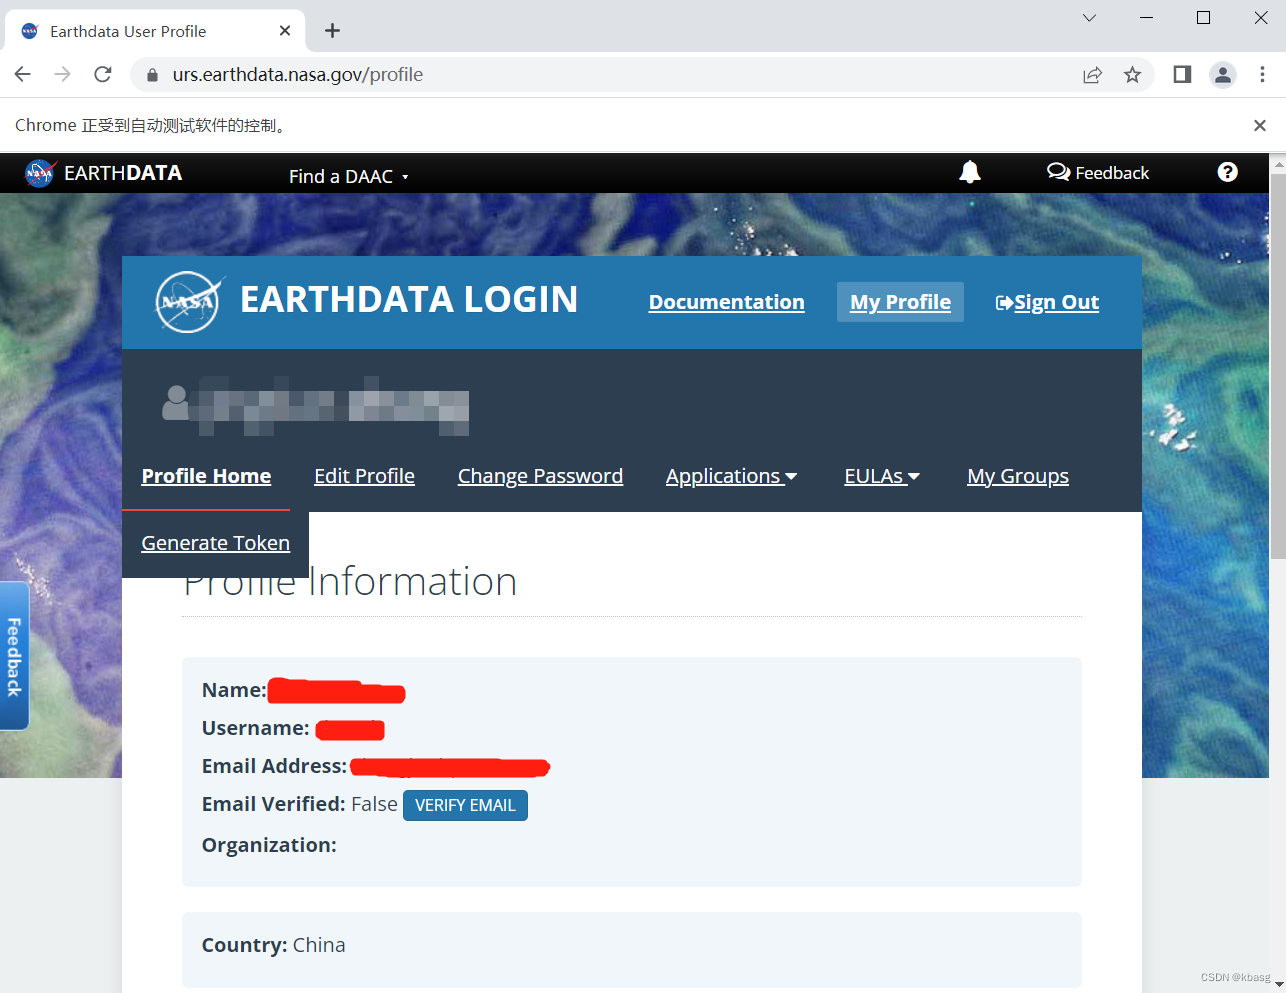Expand the Find a DAAC dropdown

349,176
